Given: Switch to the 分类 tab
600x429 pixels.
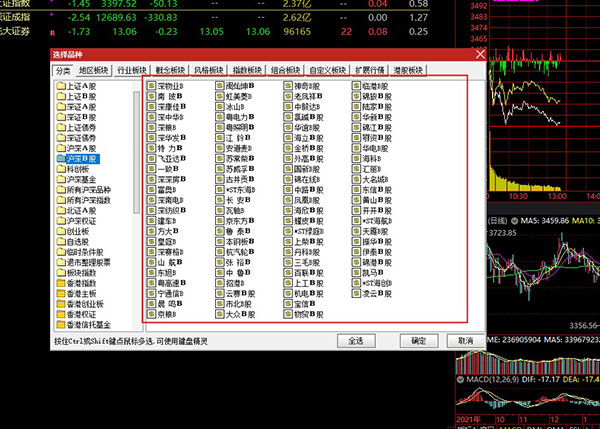Looking at the screenshot, I should 63,70.
